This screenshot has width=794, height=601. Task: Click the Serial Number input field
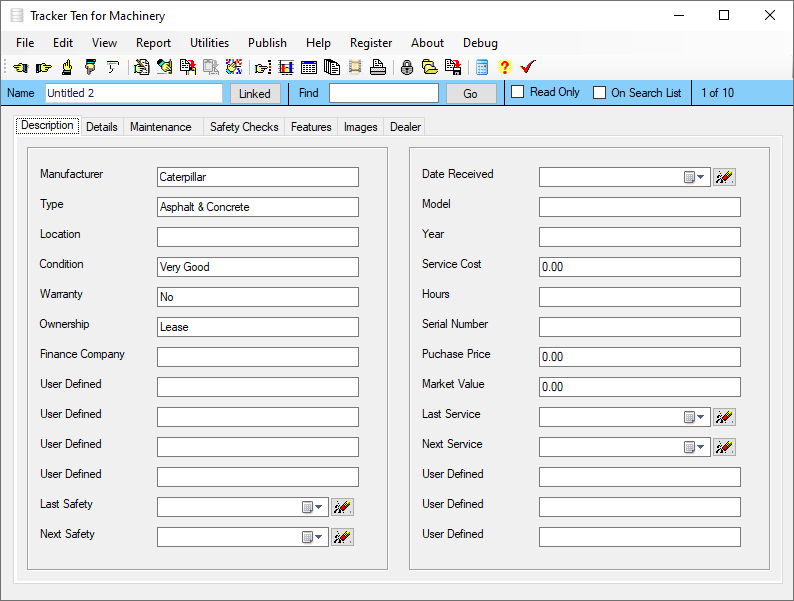639,327
